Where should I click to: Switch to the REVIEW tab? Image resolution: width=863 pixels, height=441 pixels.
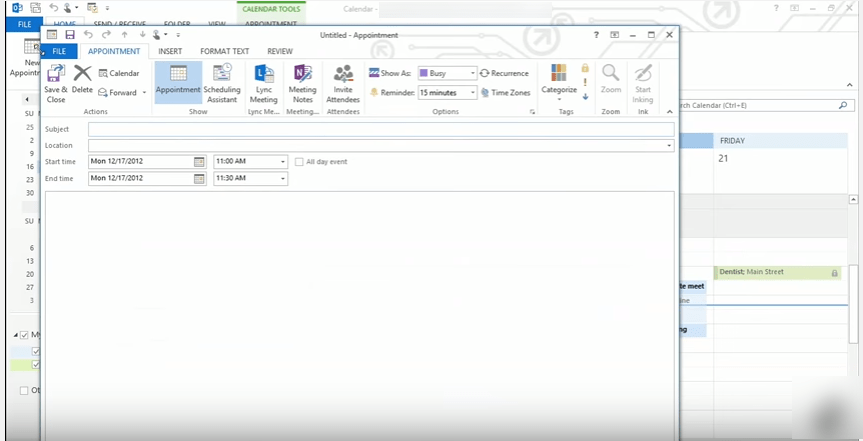(280, 51)
